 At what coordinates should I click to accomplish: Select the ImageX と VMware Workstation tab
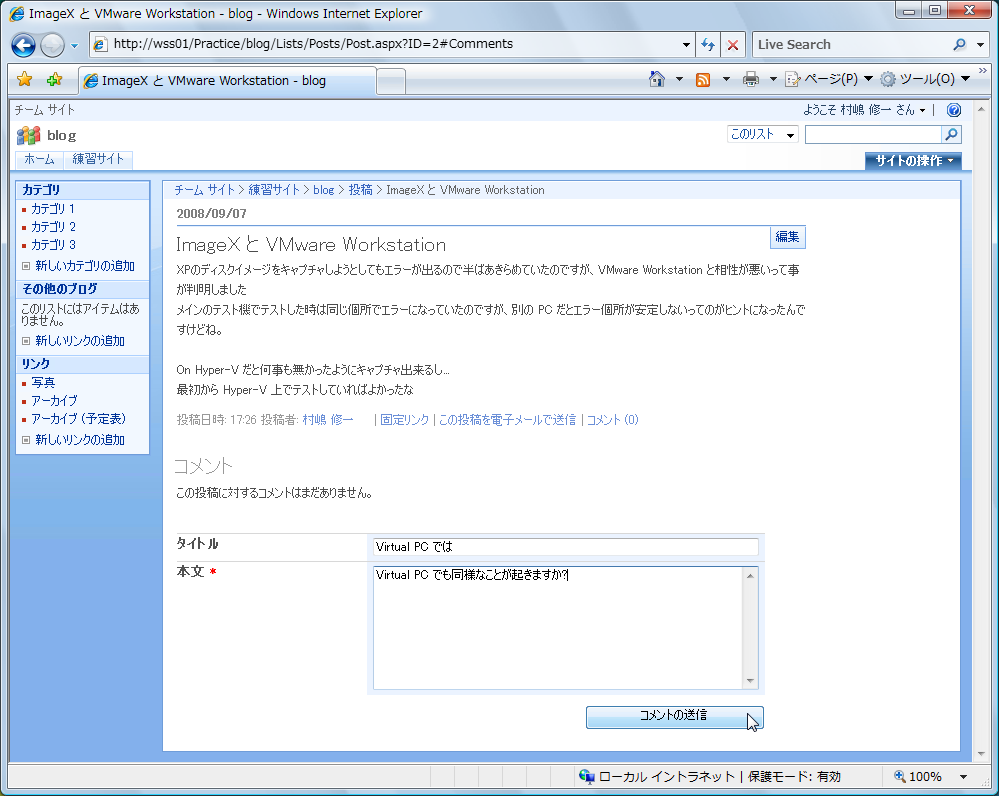pyautogui.click(x=227, y=81)
